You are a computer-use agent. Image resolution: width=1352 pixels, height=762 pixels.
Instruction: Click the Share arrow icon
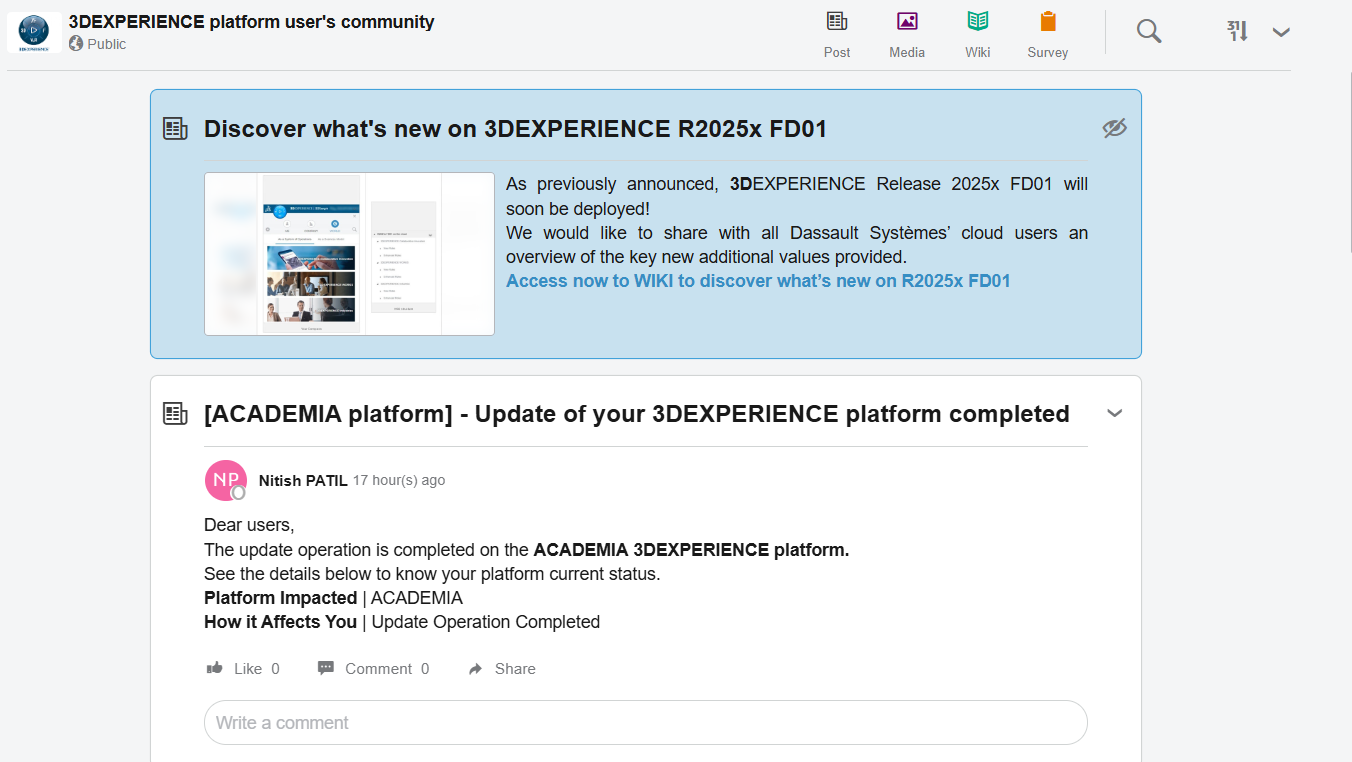click(x=476, y=669)
